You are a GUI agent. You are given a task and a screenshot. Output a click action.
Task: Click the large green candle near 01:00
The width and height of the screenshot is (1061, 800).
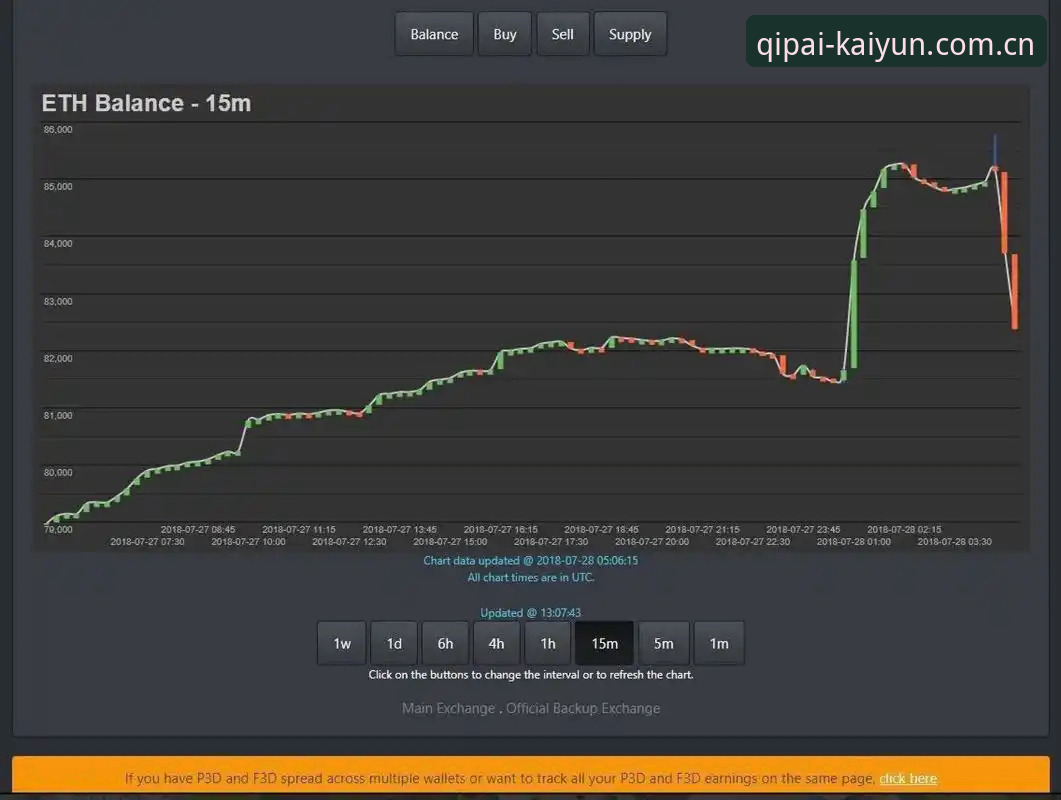click(x=854, y=314)
